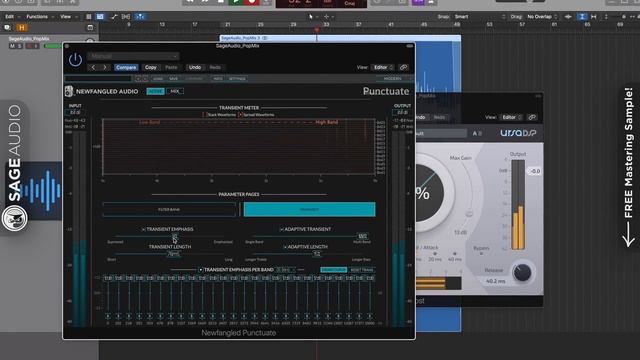Click the flex icon in toolbar
Viewport: 640px width, 360px height.
tap(126, 17)
